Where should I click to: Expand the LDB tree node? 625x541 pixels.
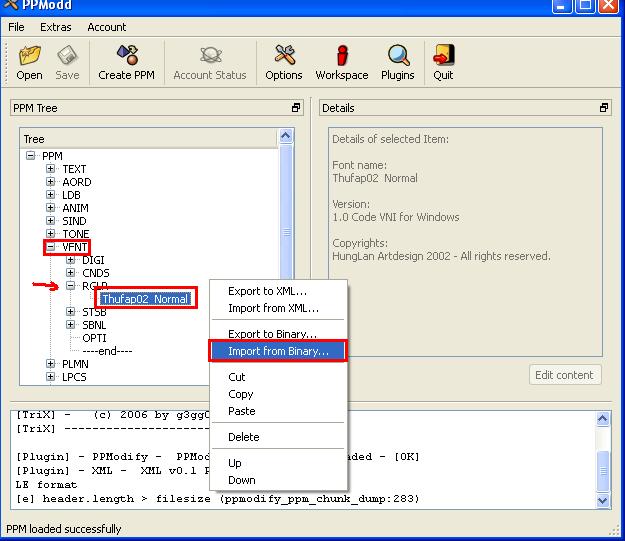pos(50,195)
